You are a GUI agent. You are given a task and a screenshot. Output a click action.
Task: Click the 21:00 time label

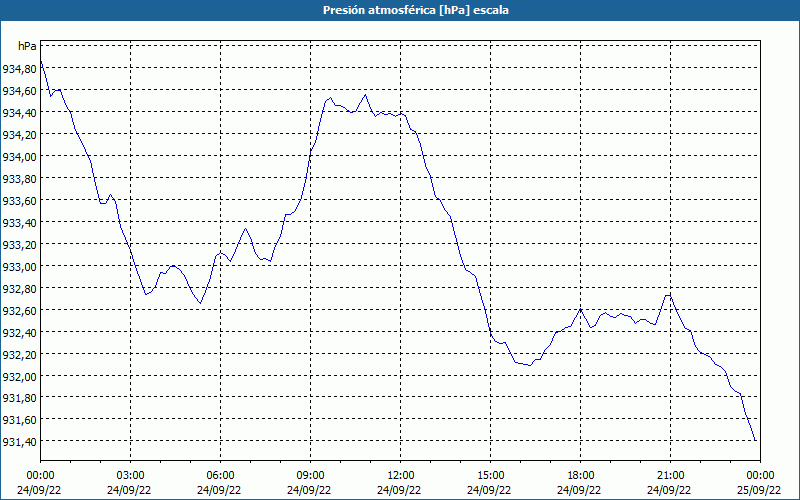670,476
